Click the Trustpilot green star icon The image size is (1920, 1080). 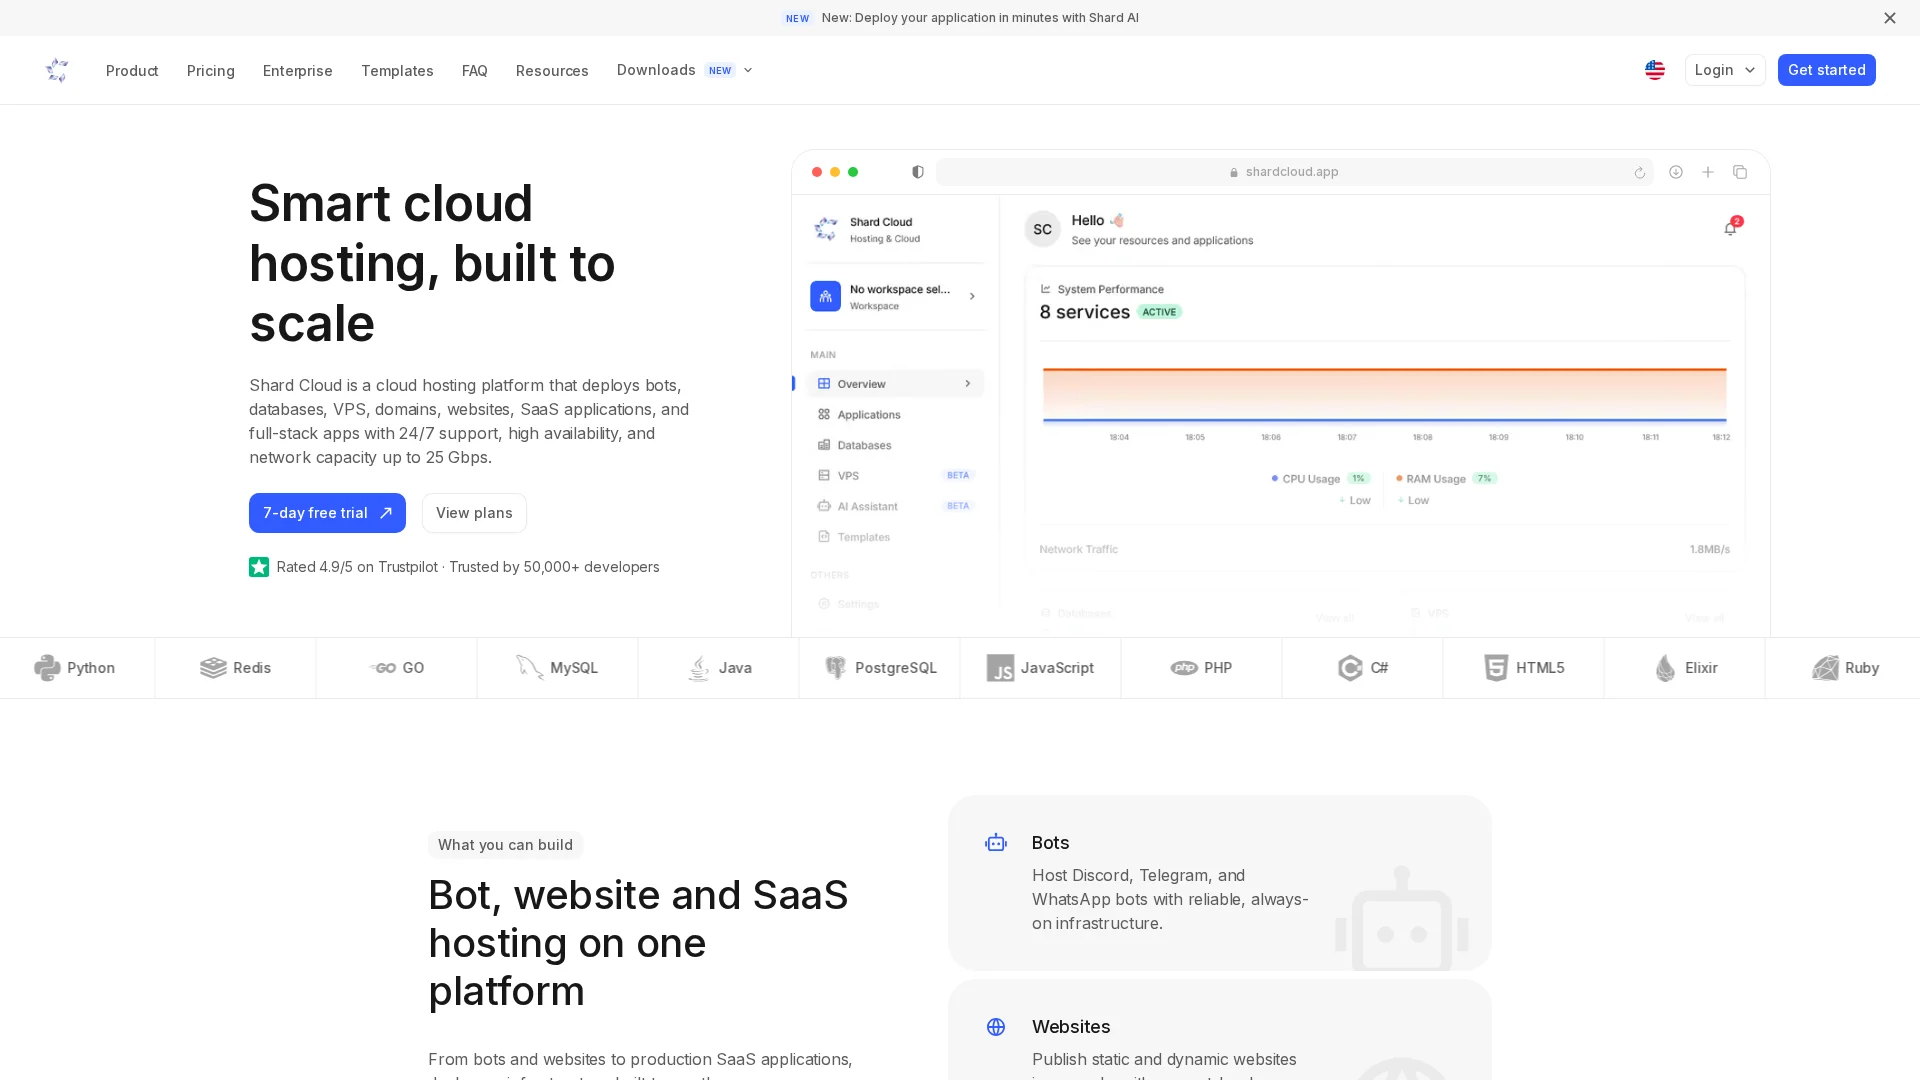[259, 567]
